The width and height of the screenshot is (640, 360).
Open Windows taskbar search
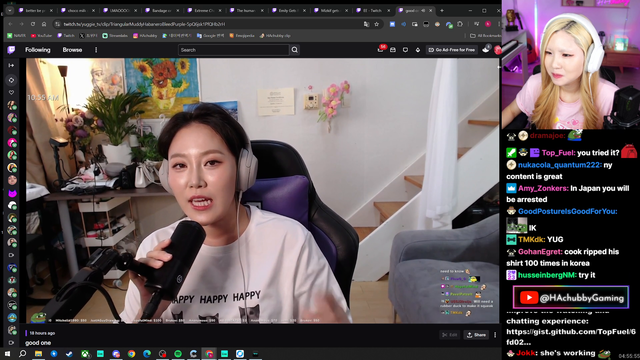click(x=22, y=353)
